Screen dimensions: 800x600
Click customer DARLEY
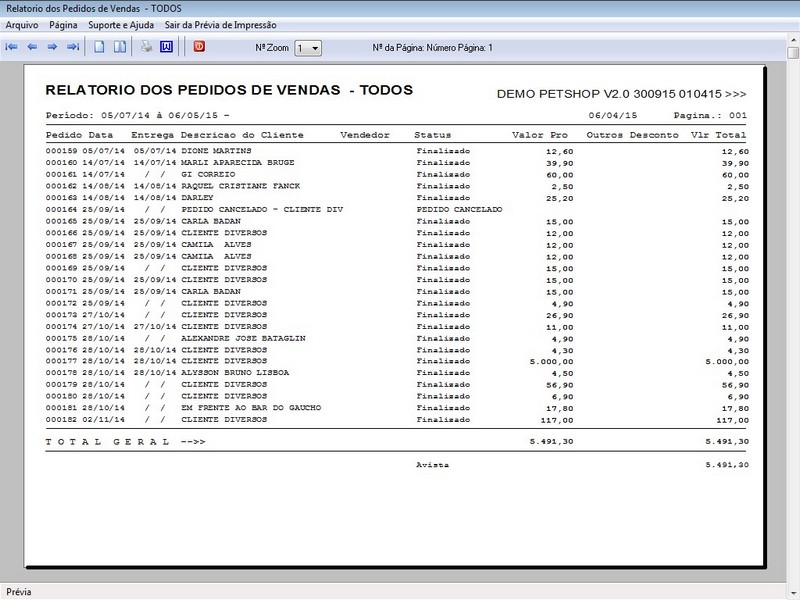(197, 198)
